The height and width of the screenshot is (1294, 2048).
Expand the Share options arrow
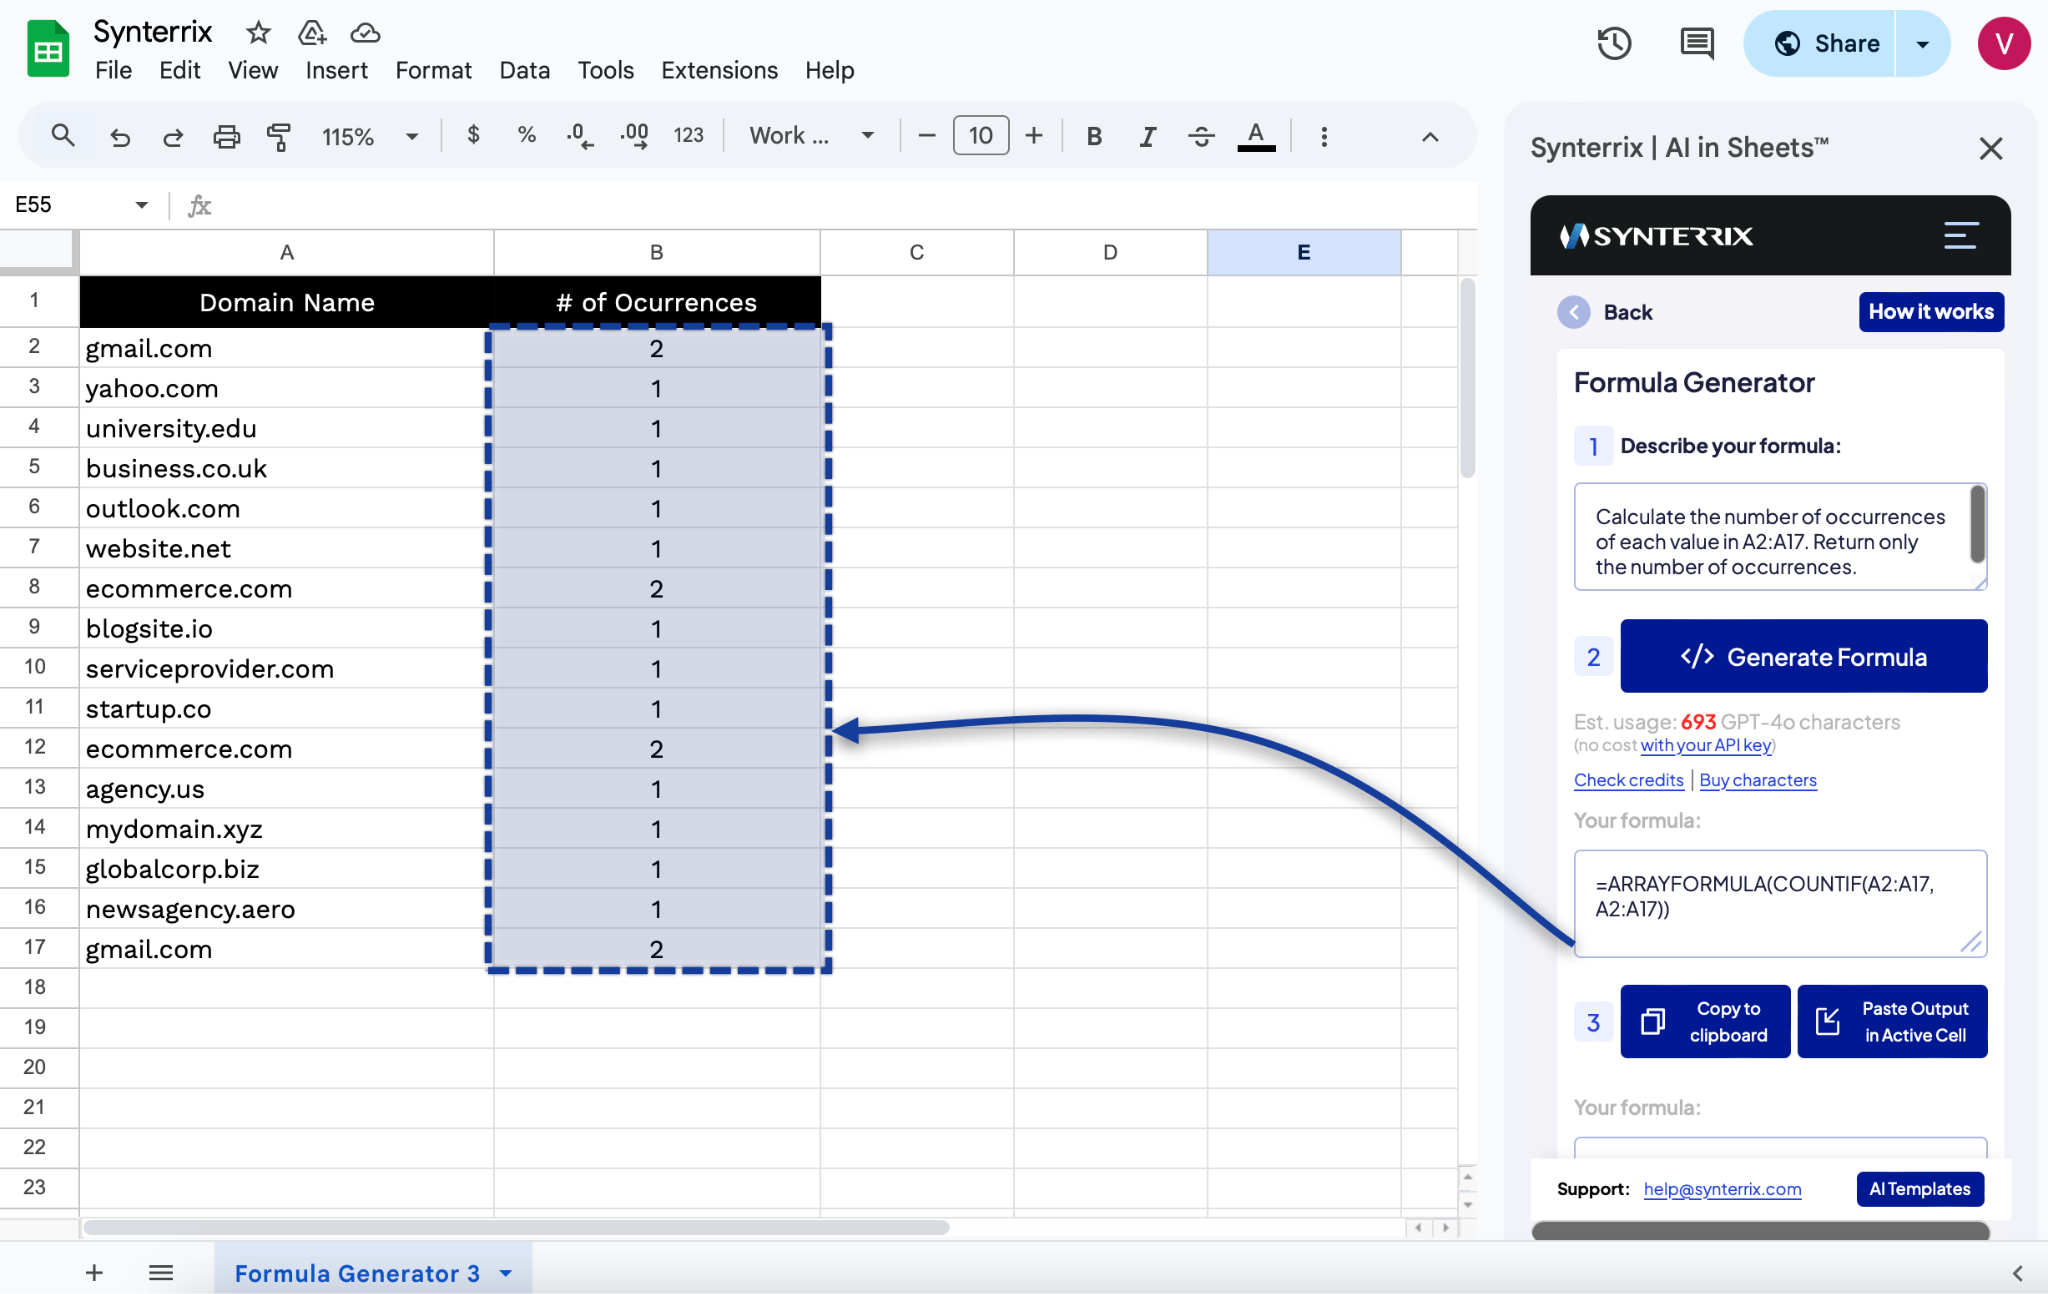click(1922, 44)
